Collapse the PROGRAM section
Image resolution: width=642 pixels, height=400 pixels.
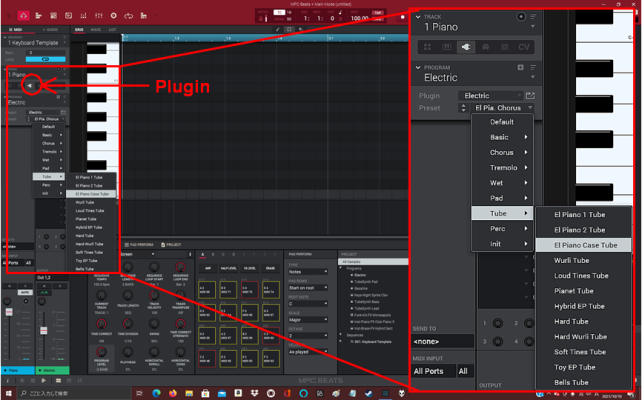419,68
